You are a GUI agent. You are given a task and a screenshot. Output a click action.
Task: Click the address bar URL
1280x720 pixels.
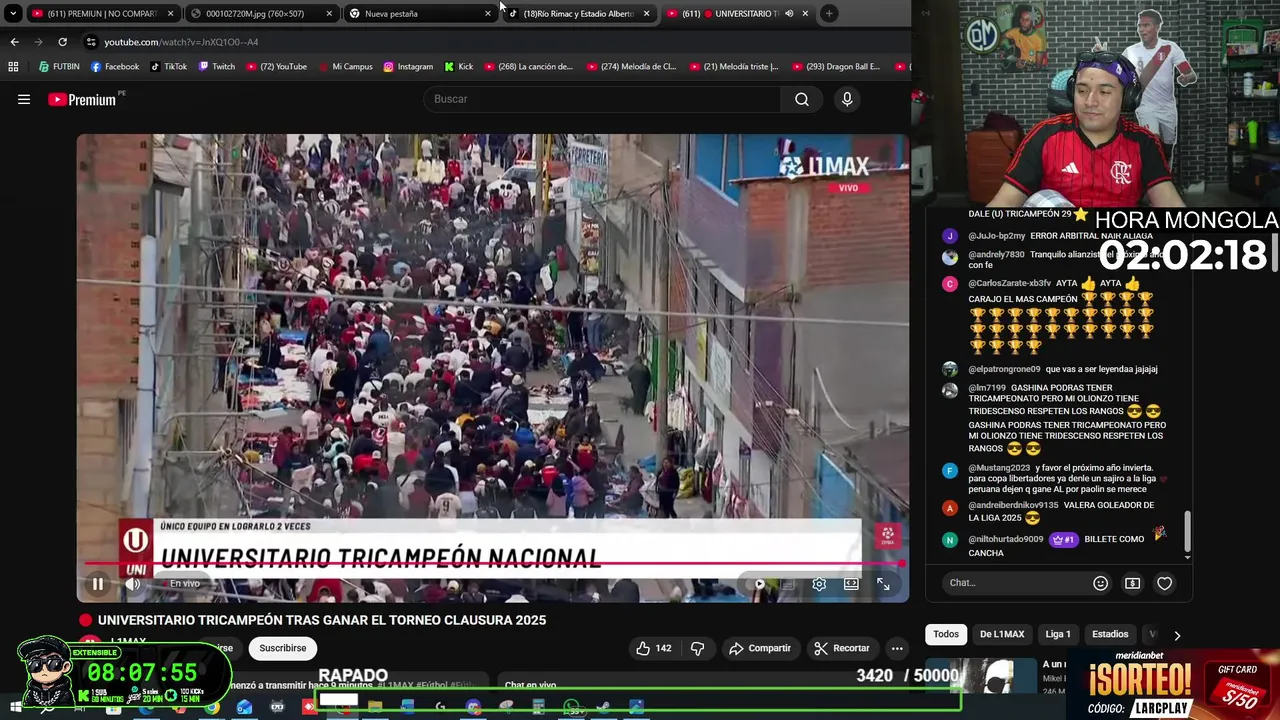pyautogui.click(x=181, y=42)
